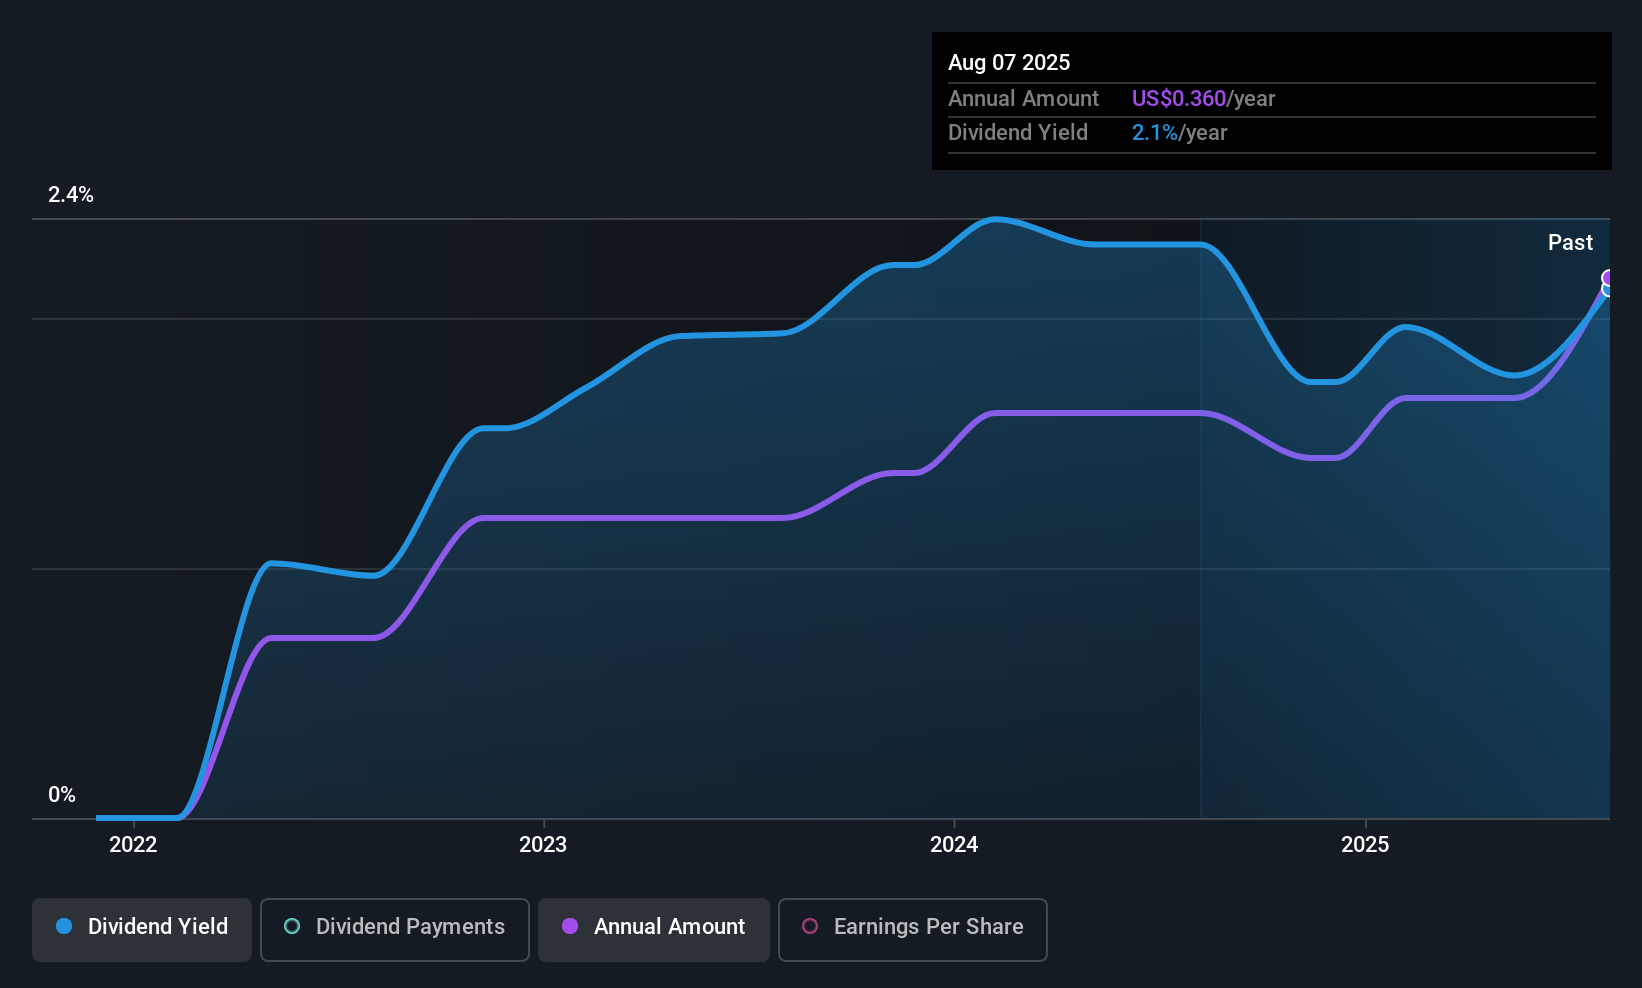Click the 0% y-axis label
1642x988 pixels.
tap(62, 795)
